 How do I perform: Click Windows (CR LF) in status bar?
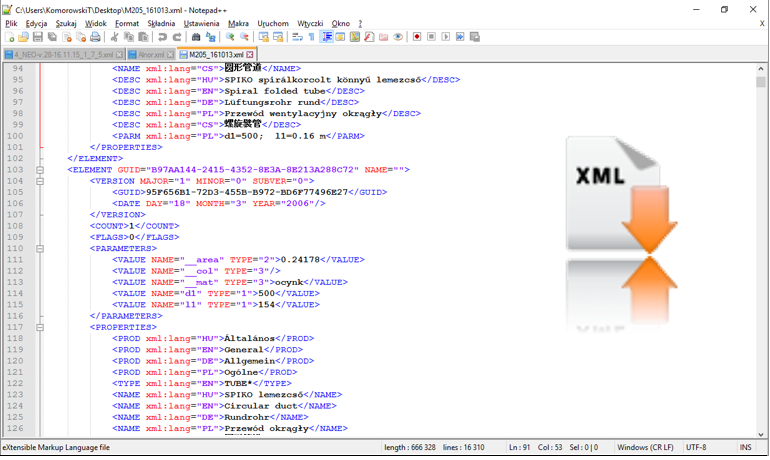point(646,447)
